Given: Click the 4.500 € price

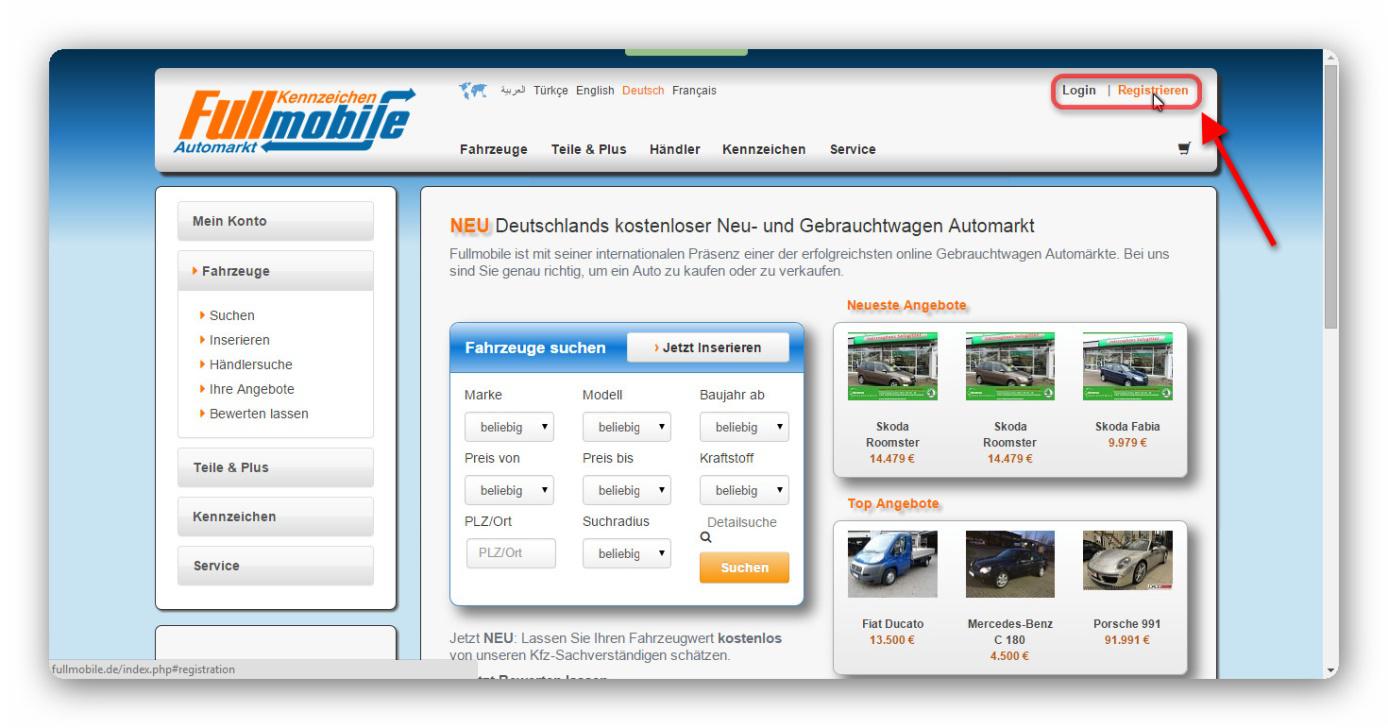Looking at the screenshot, I should (x=1010, y=656).
